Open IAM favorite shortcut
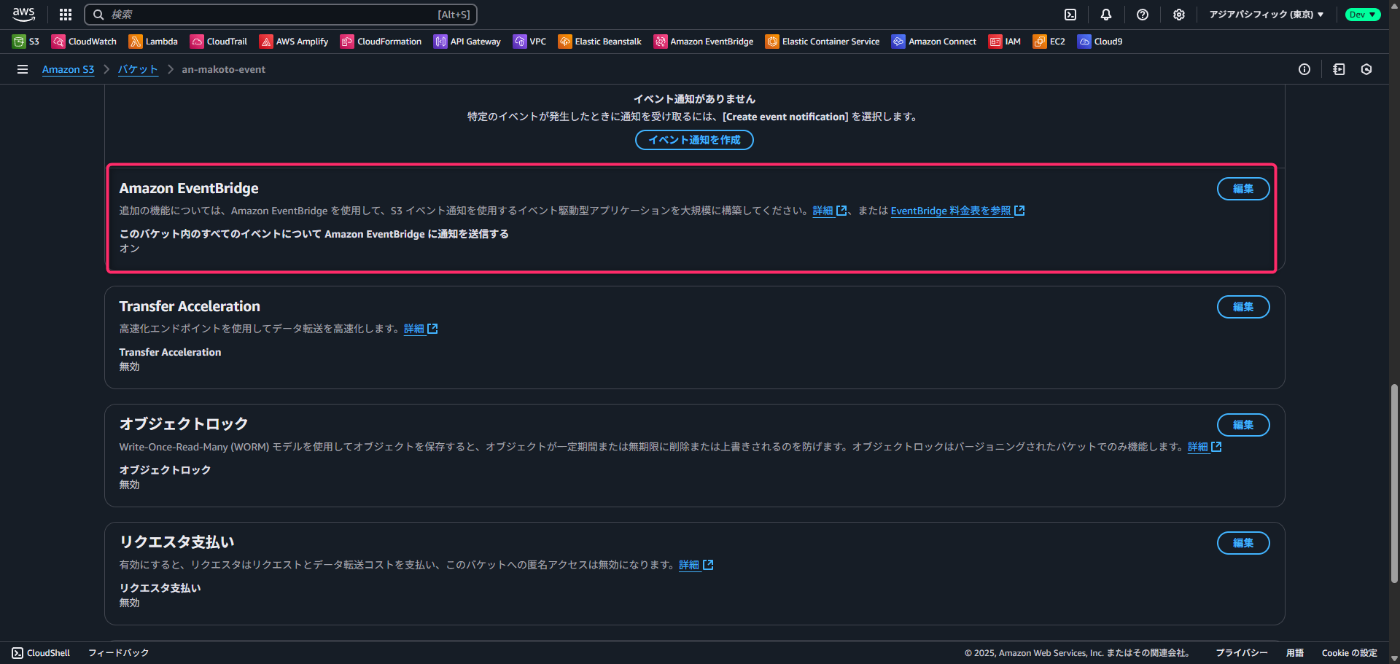The image size is (1400, 664). (1005, 42)
